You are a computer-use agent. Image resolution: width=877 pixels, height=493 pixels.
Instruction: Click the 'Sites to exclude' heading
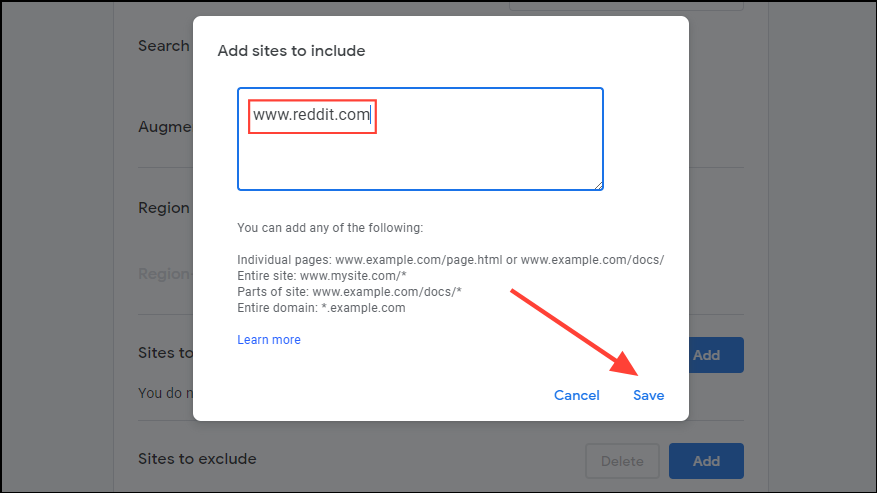[x=197, y=459]
